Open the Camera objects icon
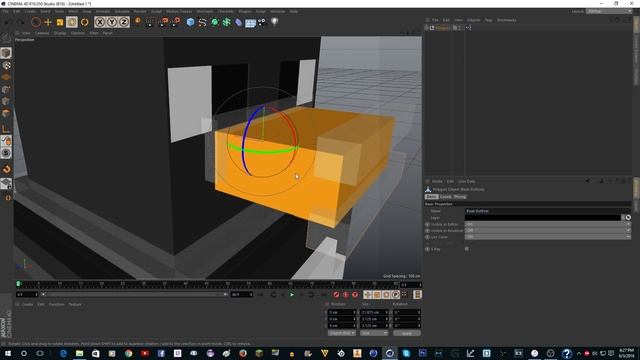The height and width of the screenshot is (360, 640). click(262, 22)
